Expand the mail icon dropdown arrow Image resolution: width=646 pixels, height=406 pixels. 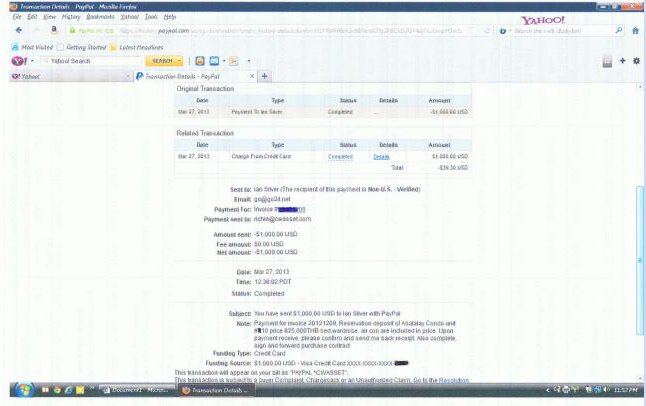coord(224,61)
